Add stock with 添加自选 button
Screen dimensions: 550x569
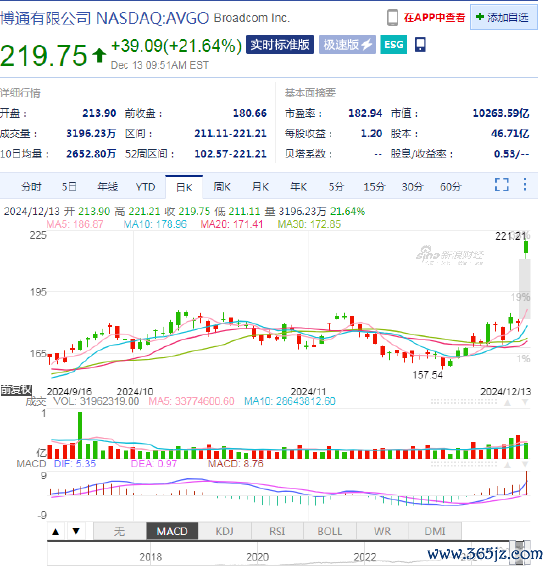pyautogui.click(x=504, y=17)
